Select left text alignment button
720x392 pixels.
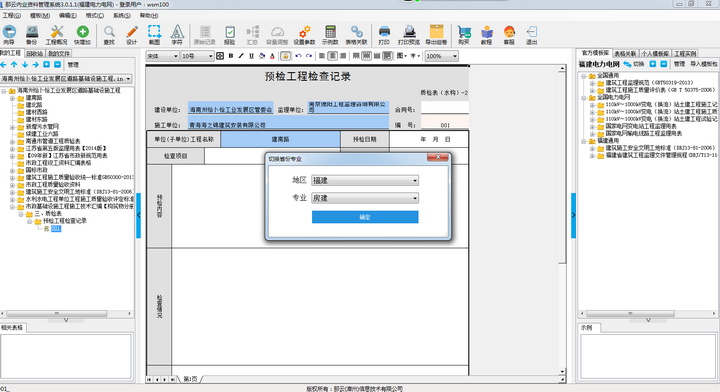(322, 56)
